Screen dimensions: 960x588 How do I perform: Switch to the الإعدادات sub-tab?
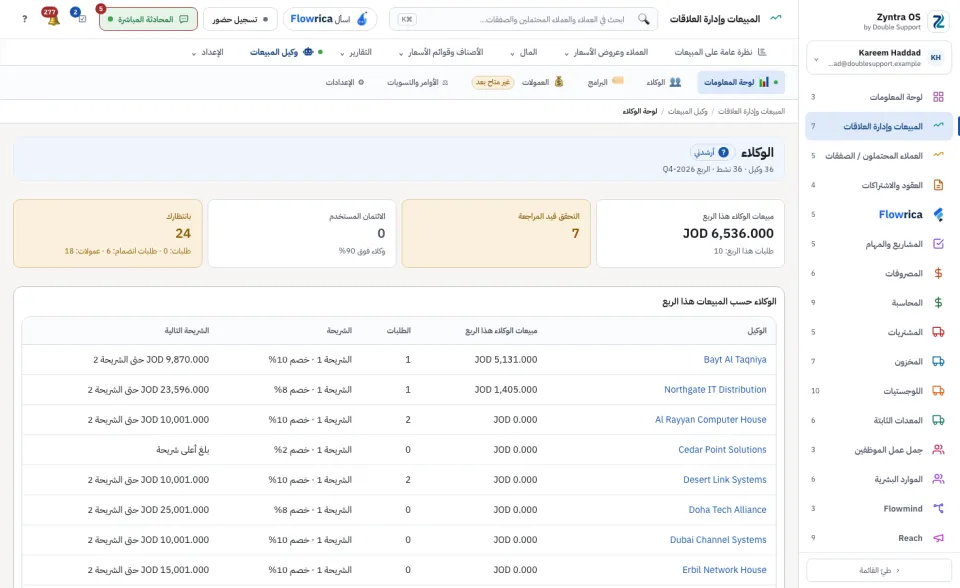[345, 82]
